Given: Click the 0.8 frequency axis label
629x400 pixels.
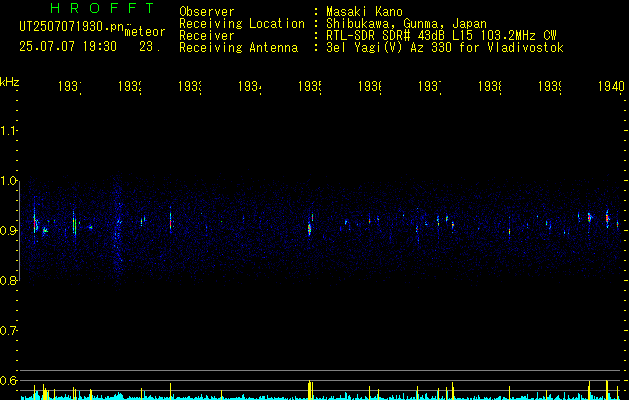Looking at the screenshot, I should pos(9,280).
